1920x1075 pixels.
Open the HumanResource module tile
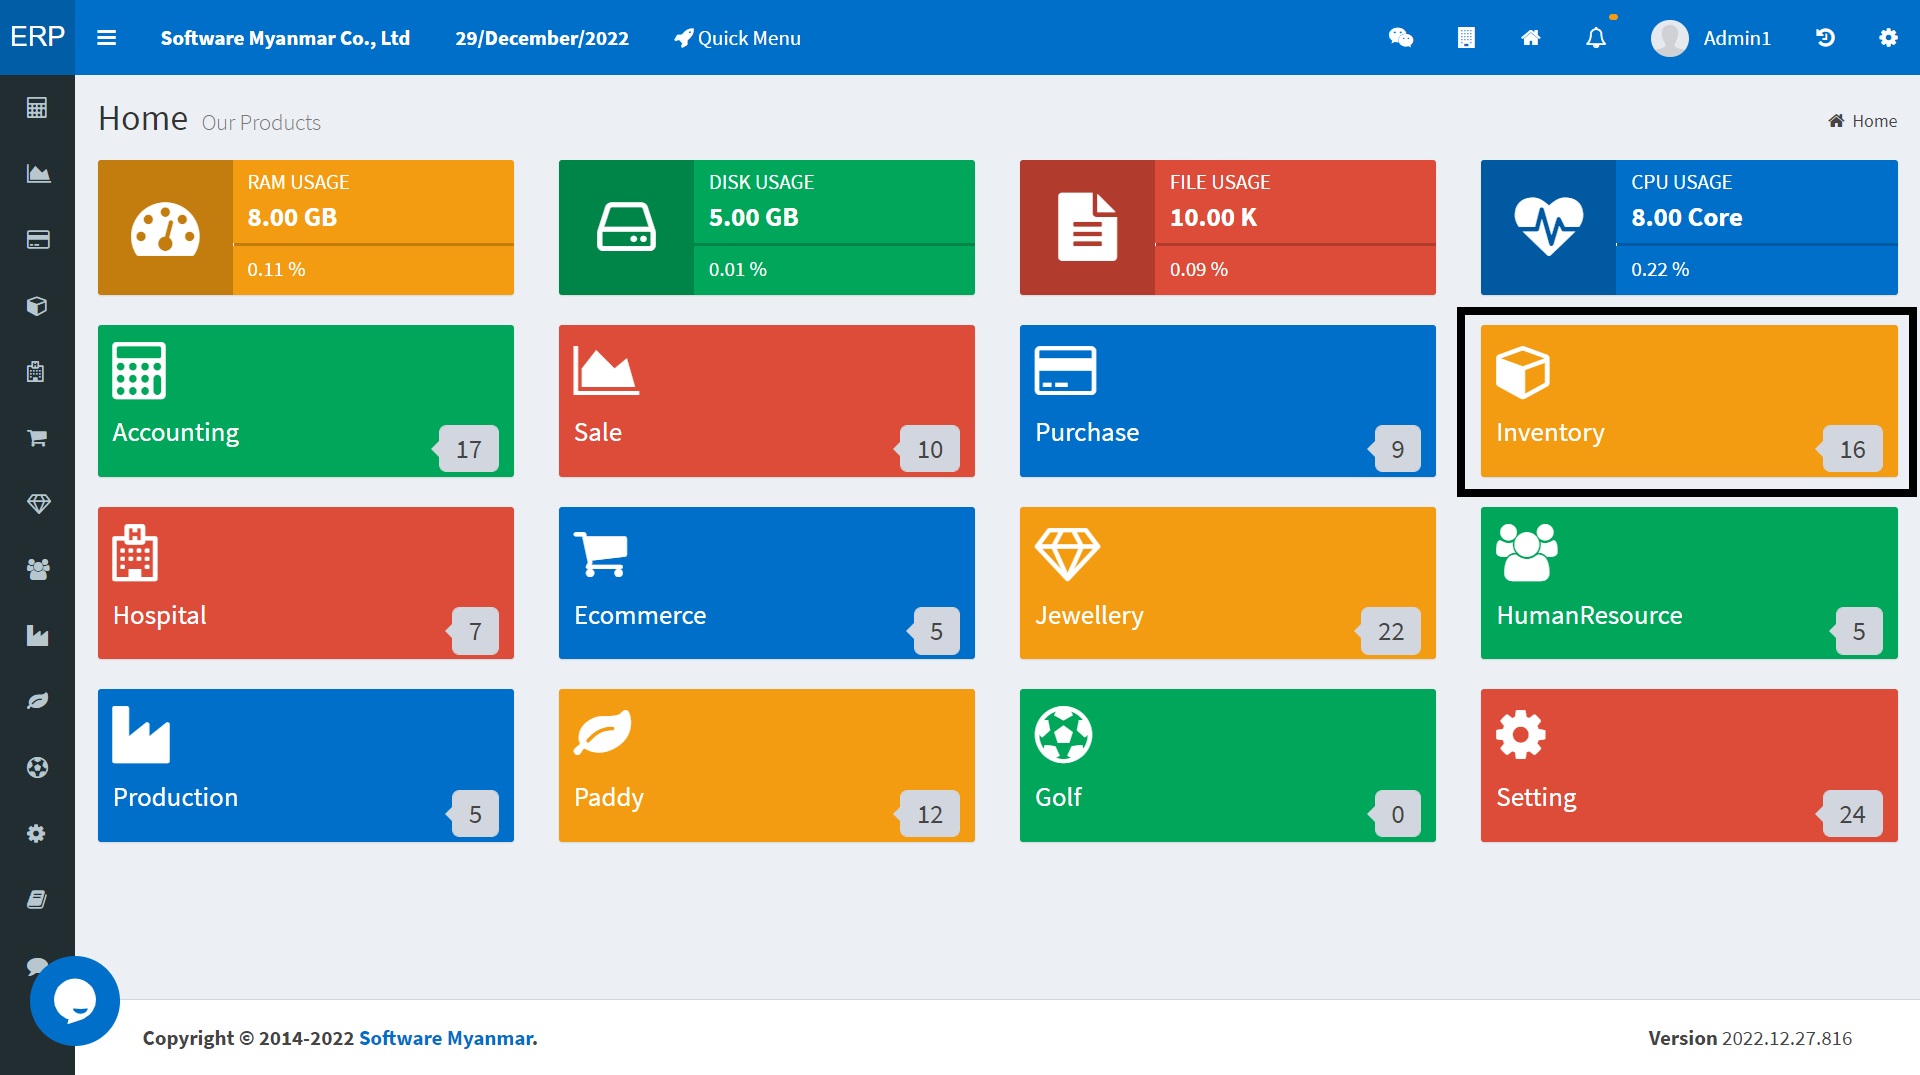[x=1689, y=583]
